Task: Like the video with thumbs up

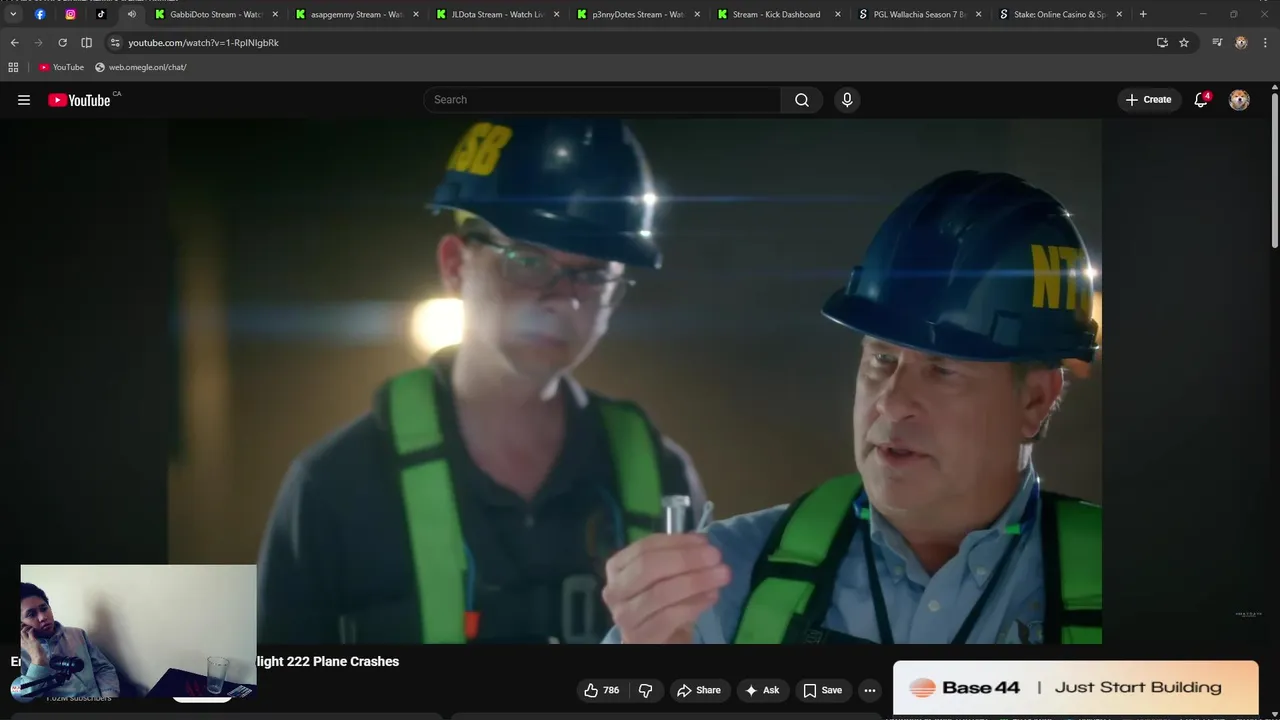Action: coord(602,690)
